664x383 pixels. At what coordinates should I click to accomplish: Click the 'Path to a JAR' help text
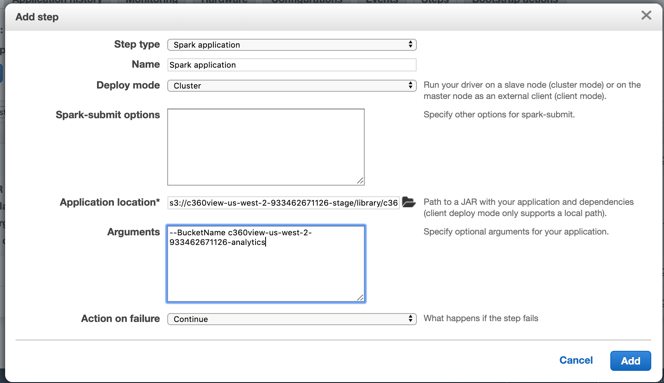coord(528,208)
